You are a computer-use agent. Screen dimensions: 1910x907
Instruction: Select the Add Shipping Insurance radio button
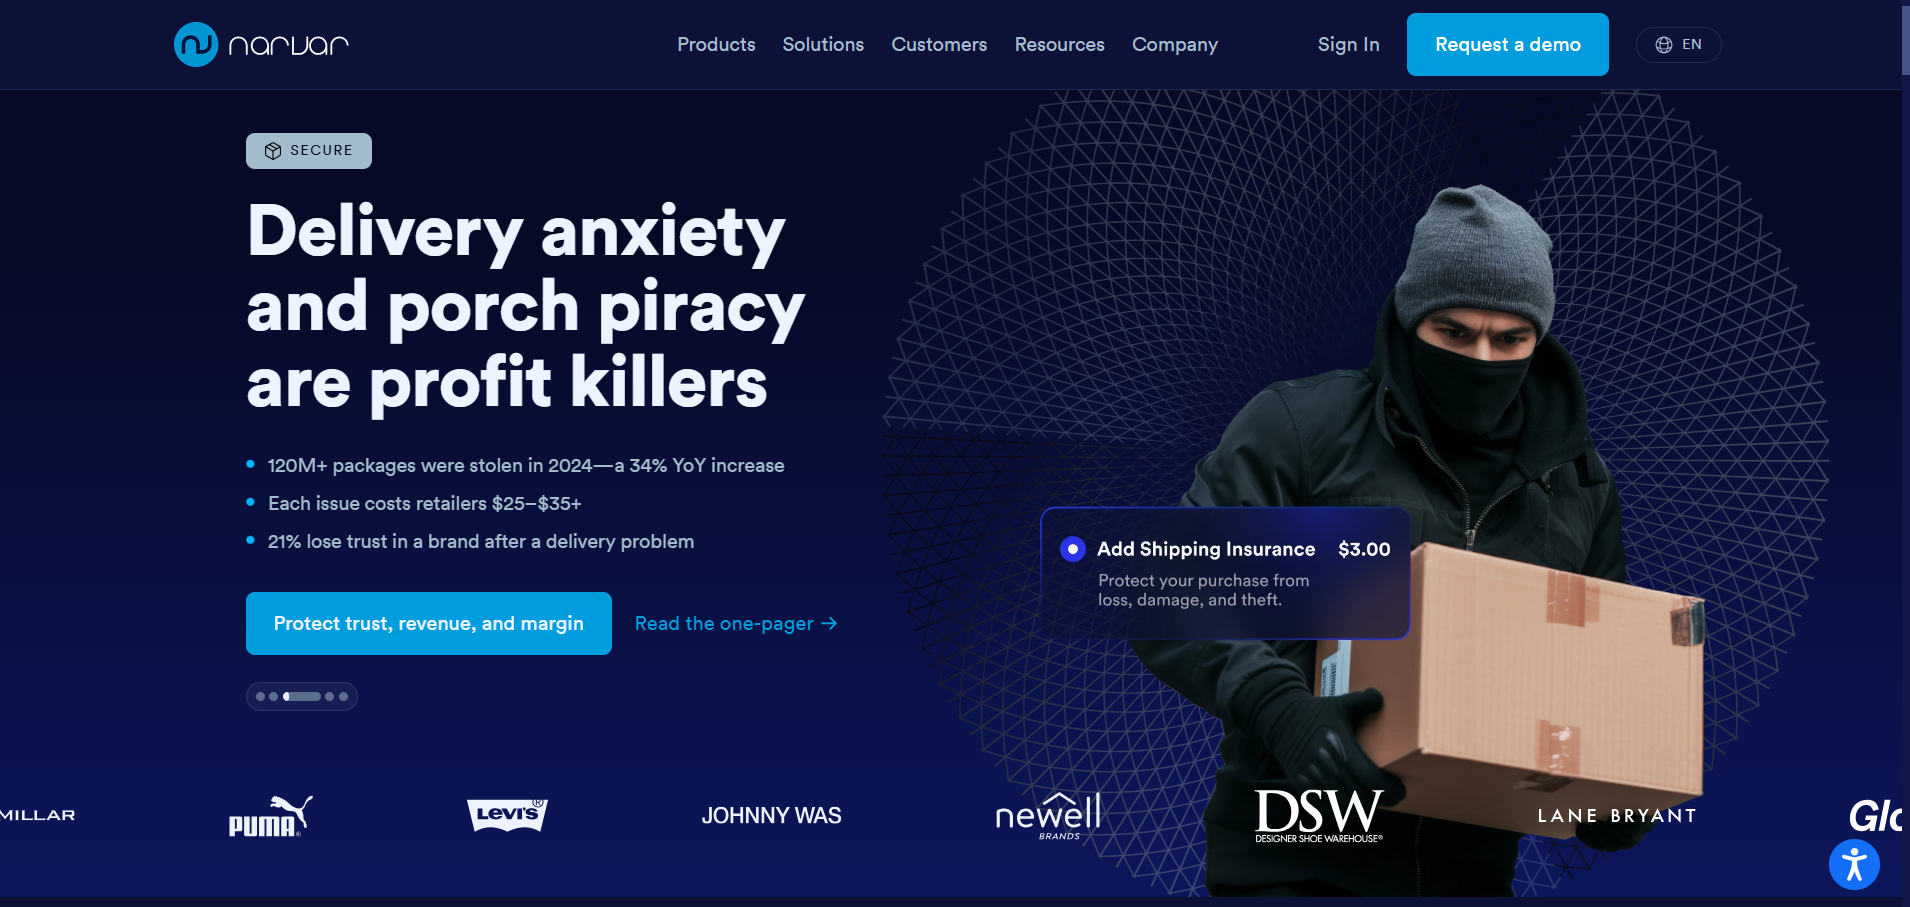tap(1073, 549)
